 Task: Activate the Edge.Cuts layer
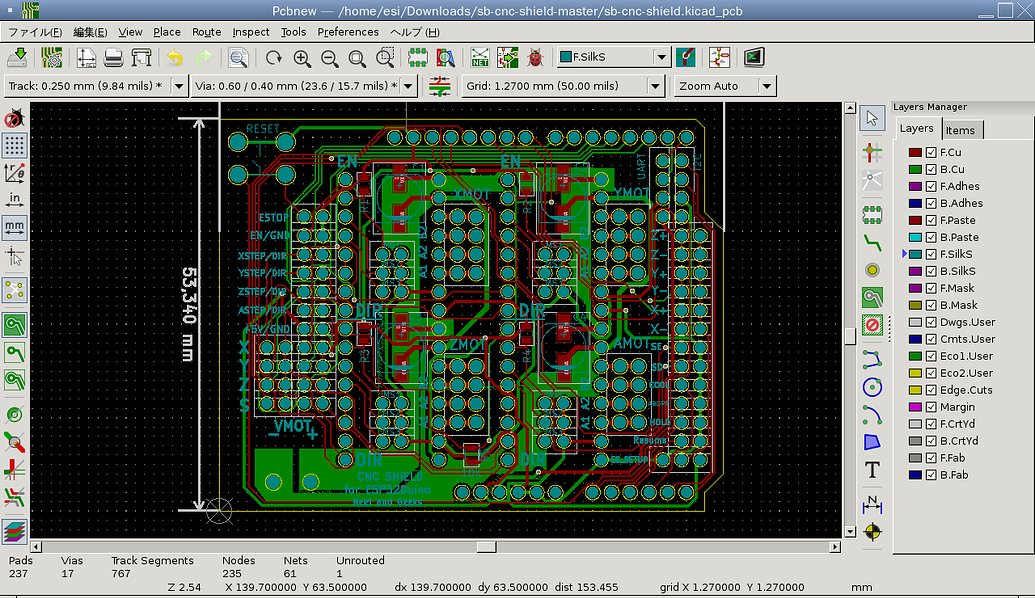coord(967,390)
